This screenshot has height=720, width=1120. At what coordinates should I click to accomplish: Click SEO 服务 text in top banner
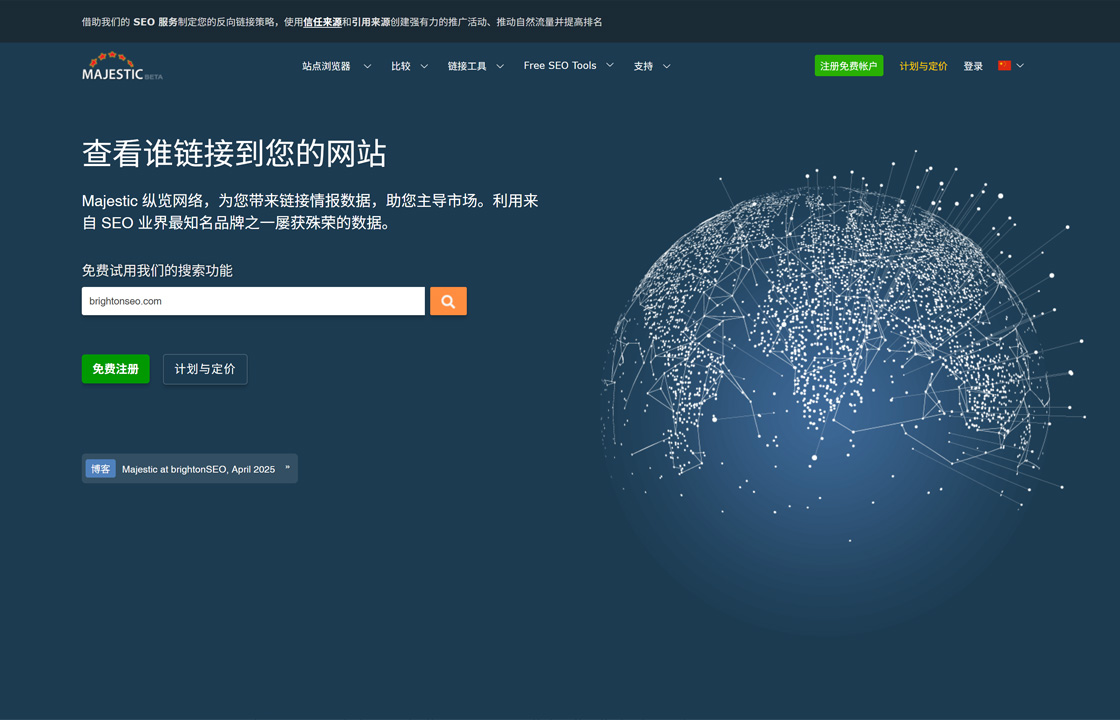[155, 22]
